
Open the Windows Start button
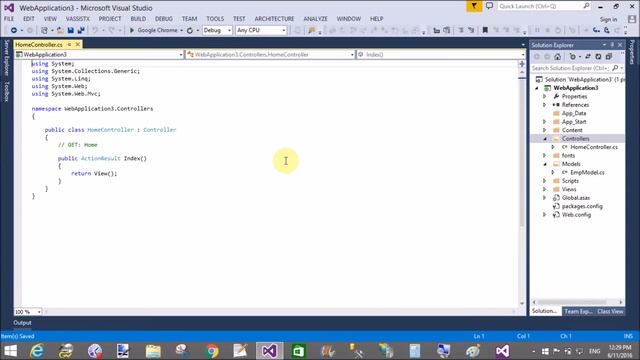tap(10, 351)
